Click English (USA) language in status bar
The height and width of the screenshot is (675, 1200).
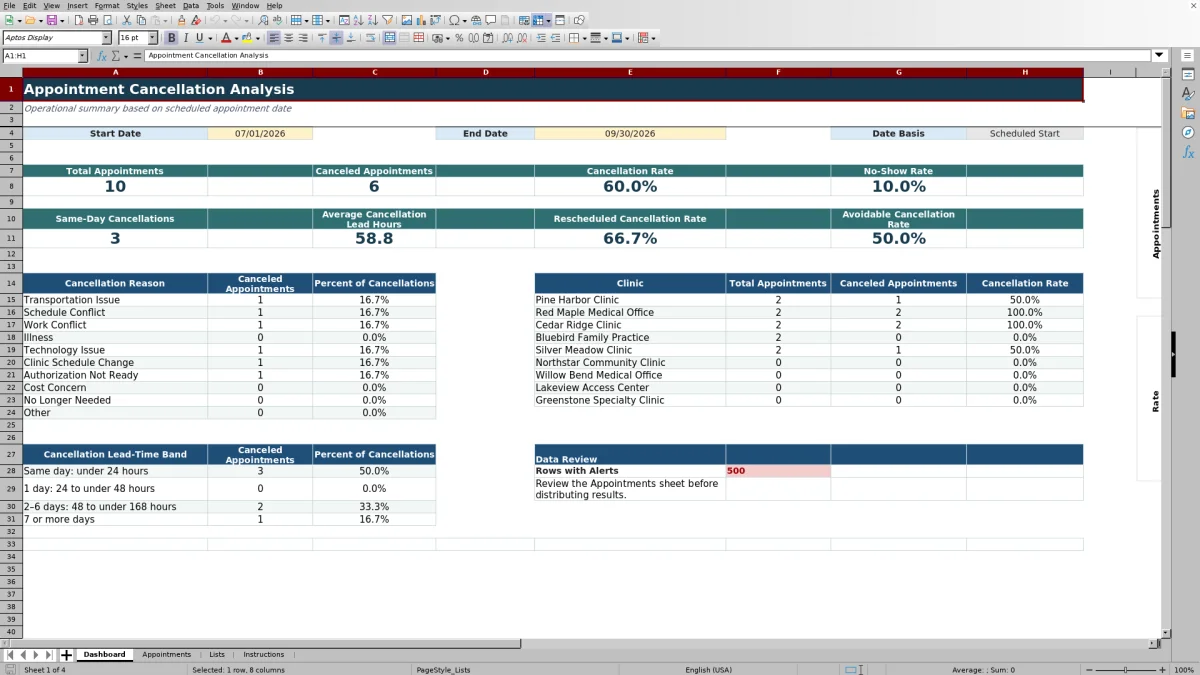pyautogui.click(x=708, y=670)
